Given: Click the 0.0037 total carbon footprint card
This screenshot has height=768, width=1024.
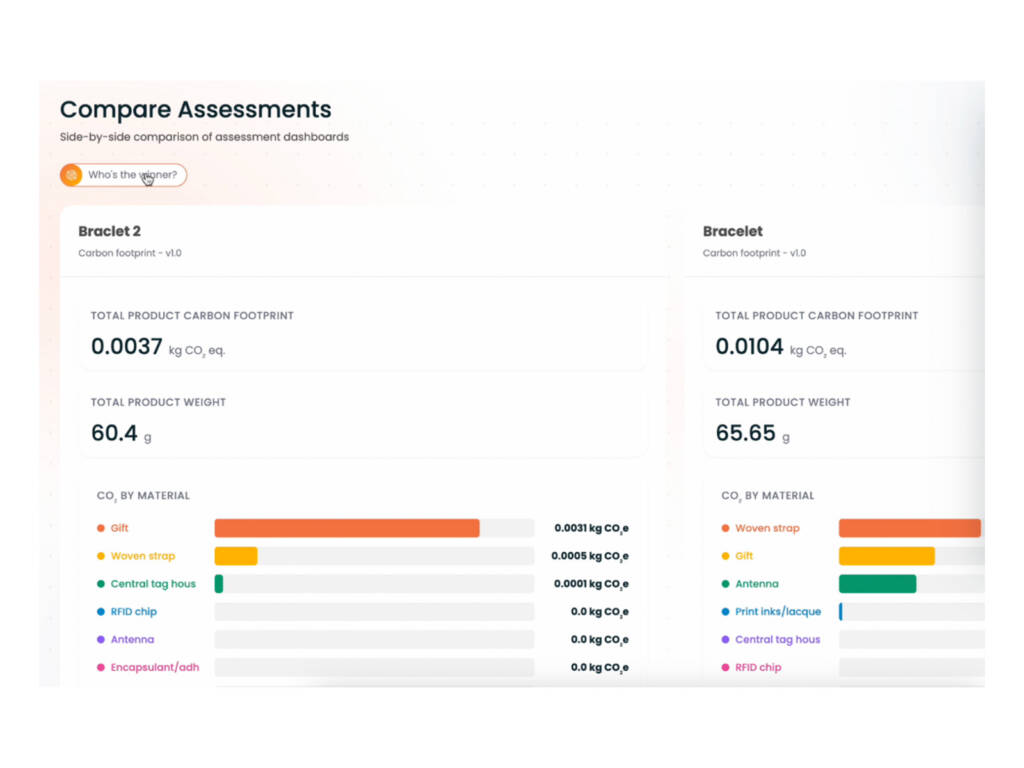Looking at the screenshot, I should (363, 334).
